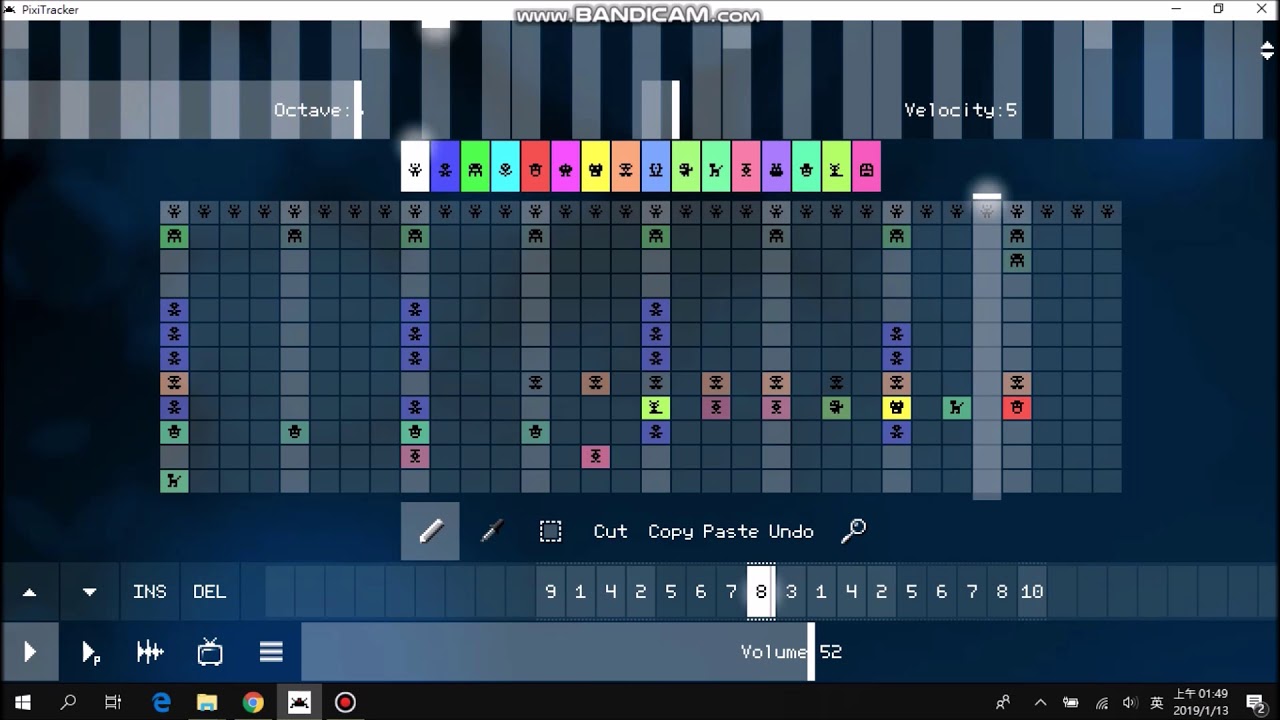Viewport: 1280px width, 720px height.
Task: Activate the rectangular selection tool
Action: click(550, 531)
